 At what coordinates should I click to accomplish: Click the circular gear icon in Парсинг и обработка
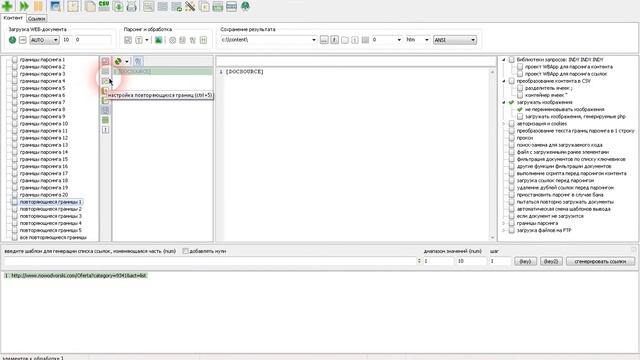click(x=172, y=40)
